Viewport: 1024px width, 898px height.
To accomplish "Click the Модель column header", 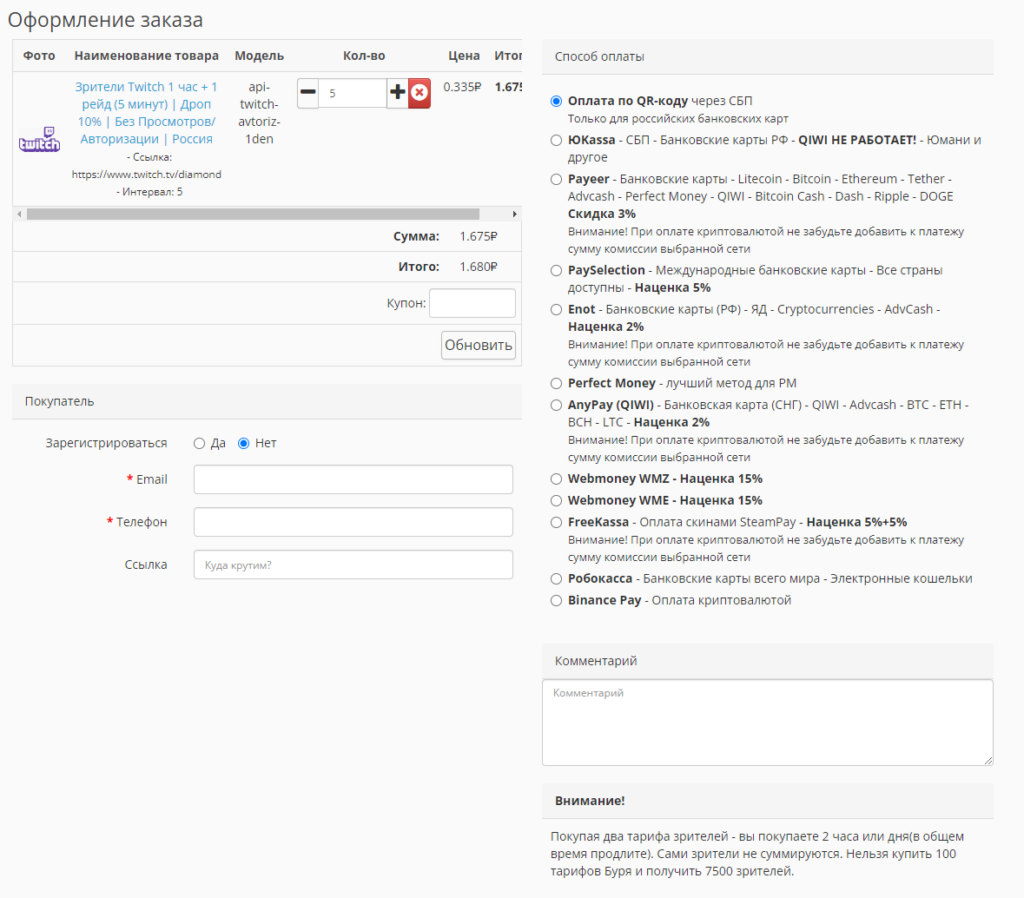I will pyautogui.click(x=259, y=56).
